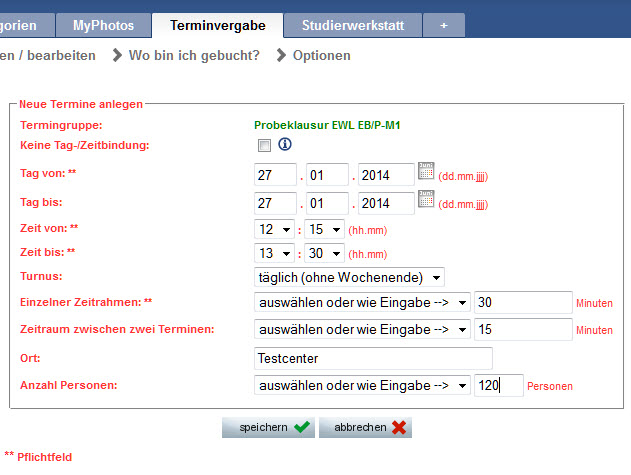Open calendar picker for Tag von

pos(426,171)
